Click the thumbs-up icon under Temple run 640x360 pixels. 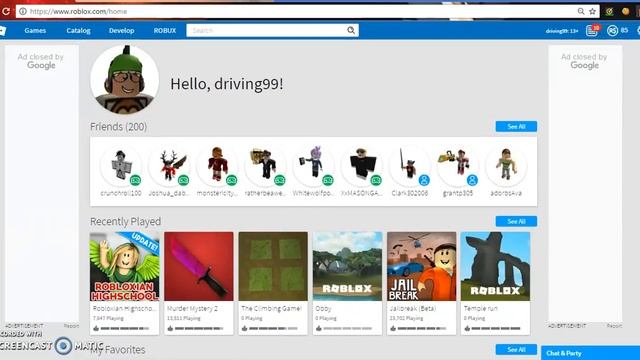pos(467,328)
